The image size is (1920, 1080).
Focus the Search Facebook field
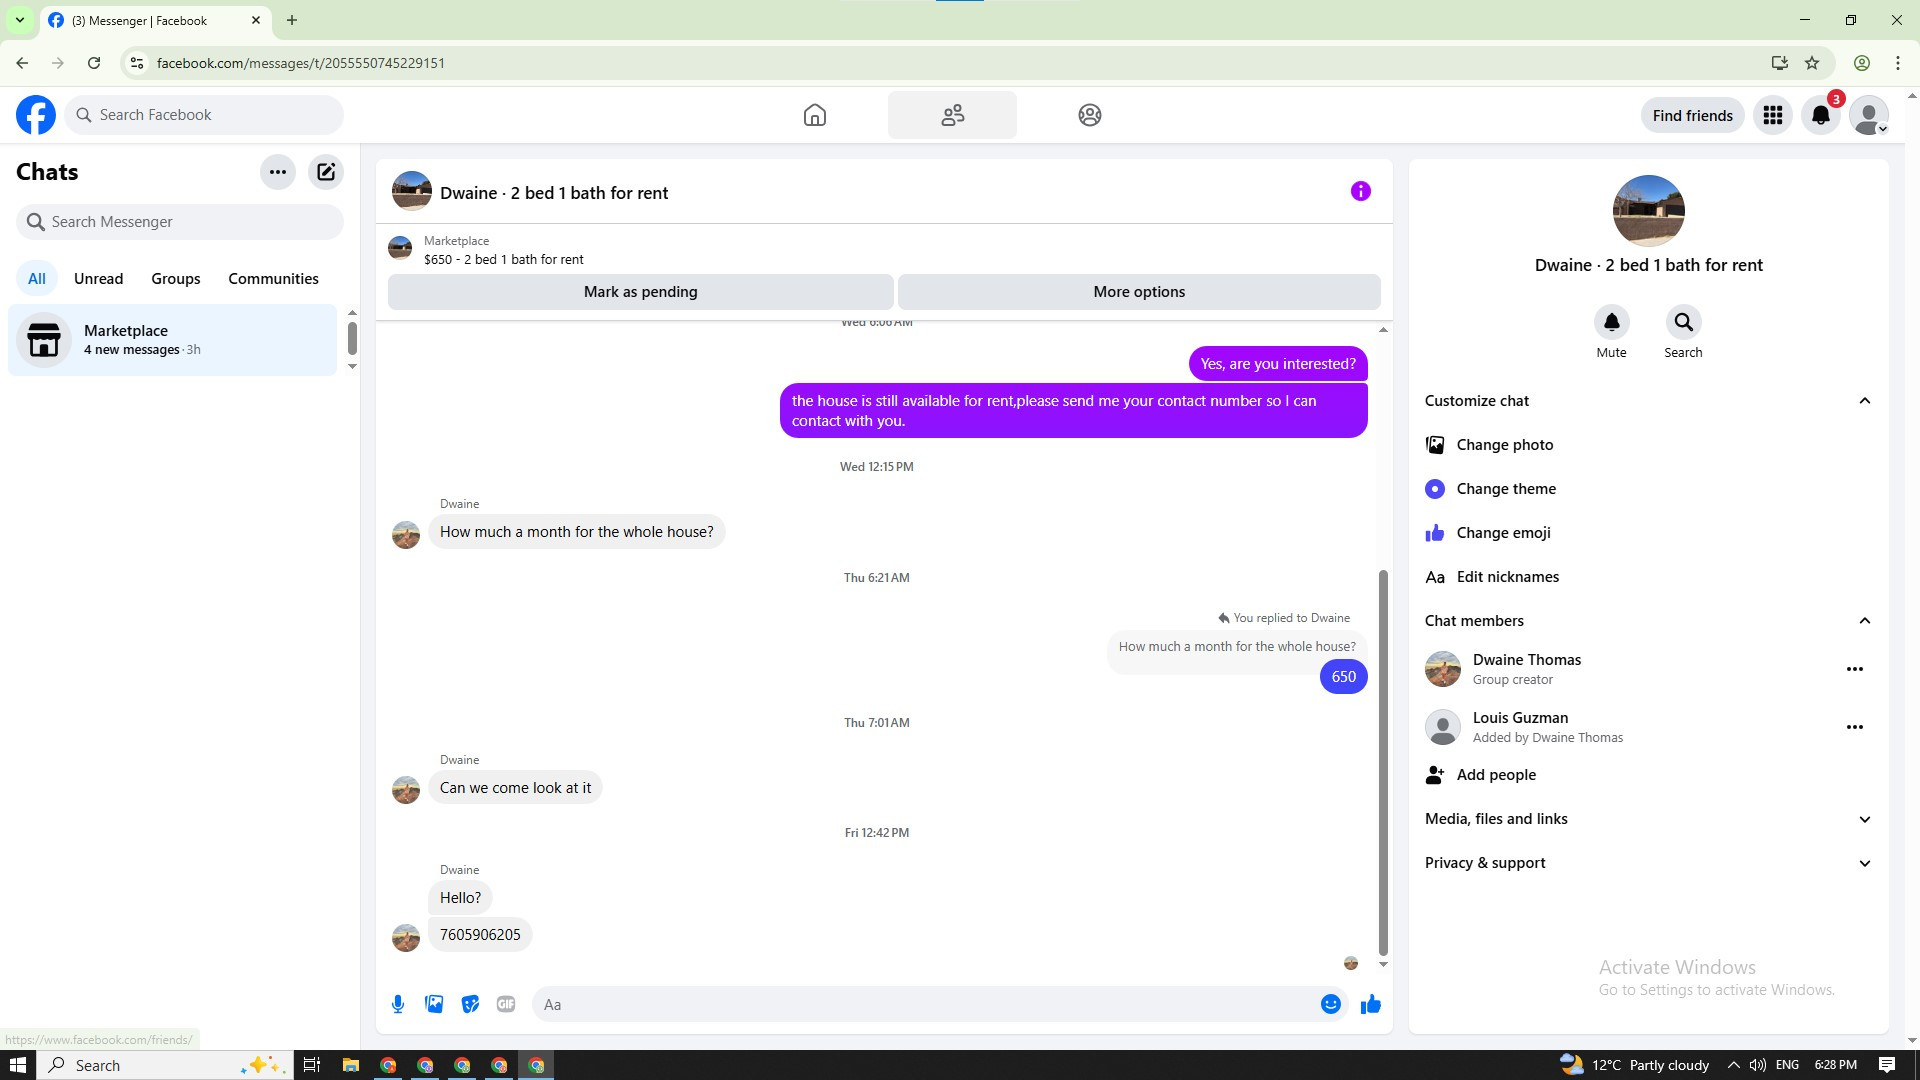click(x=204, y=115)
